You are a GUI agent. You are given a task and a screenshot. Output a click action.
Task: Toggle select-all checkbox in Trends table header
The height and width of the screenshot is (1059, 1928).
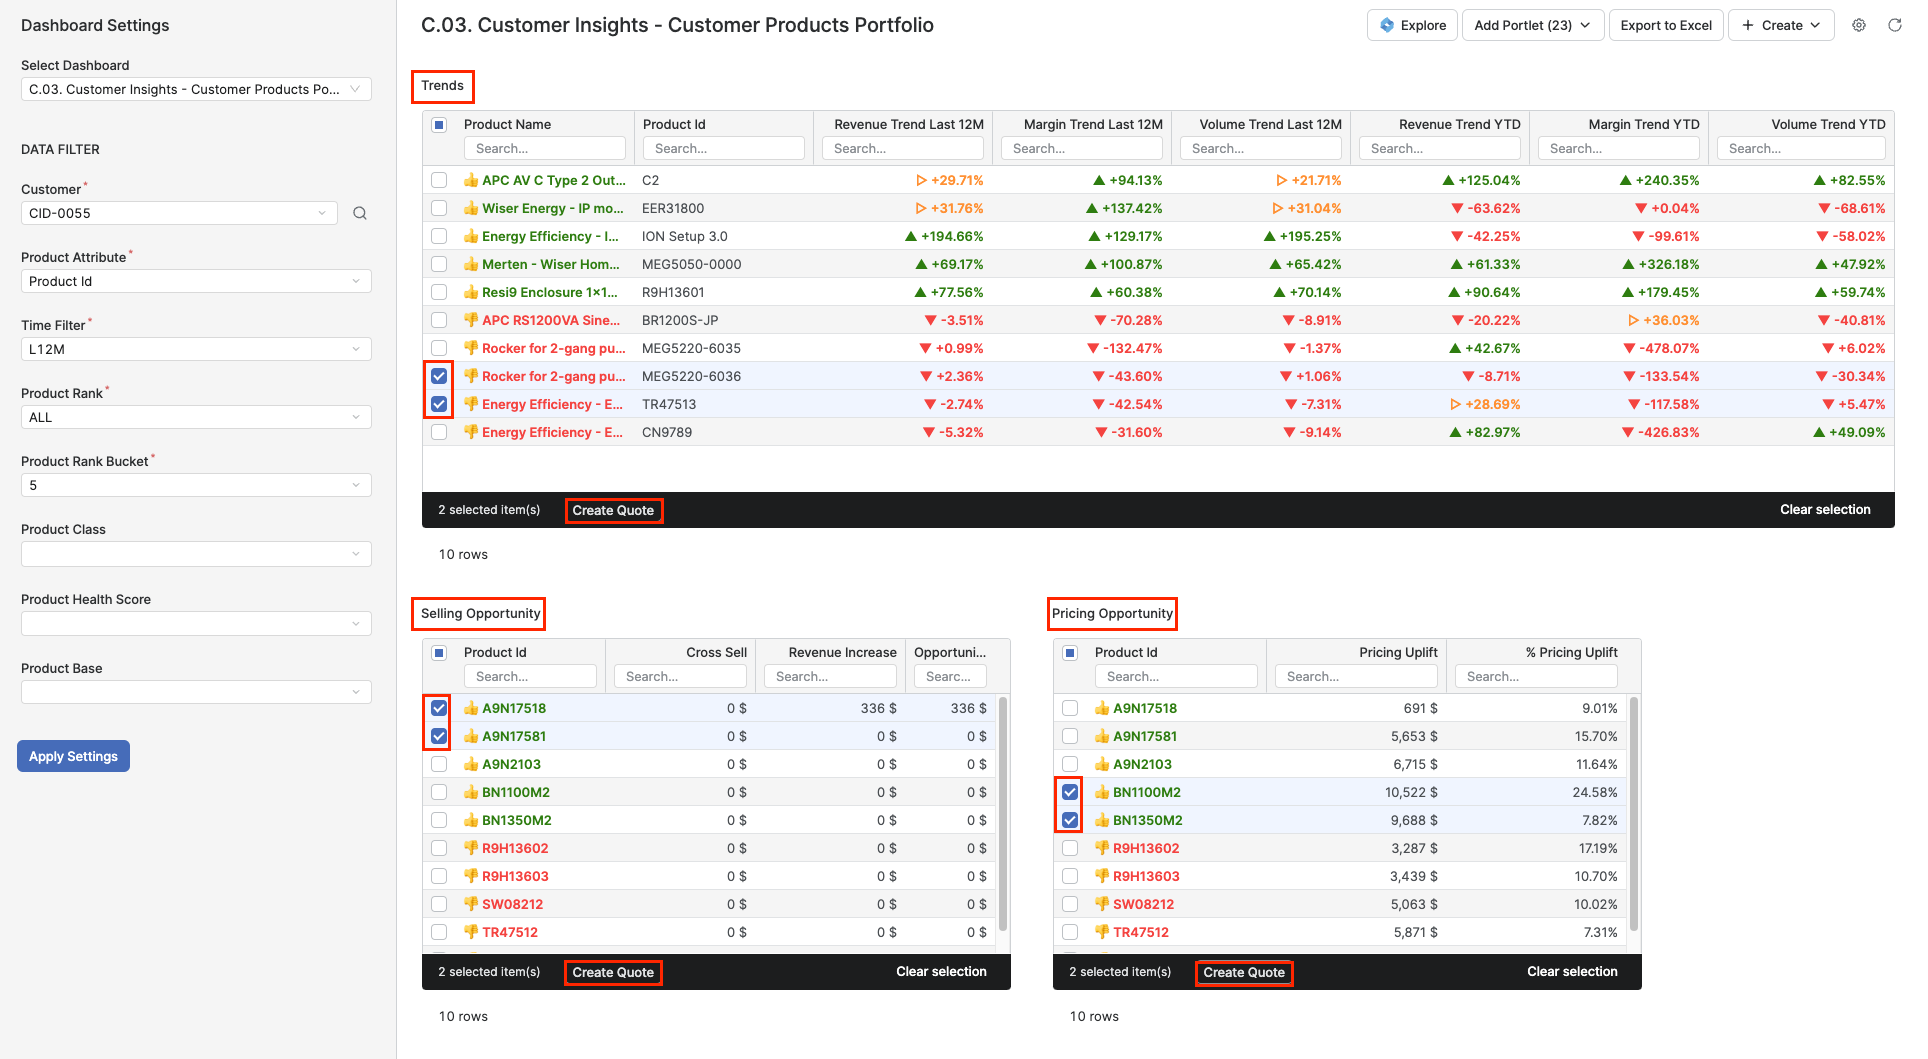(x=439, y=124)
